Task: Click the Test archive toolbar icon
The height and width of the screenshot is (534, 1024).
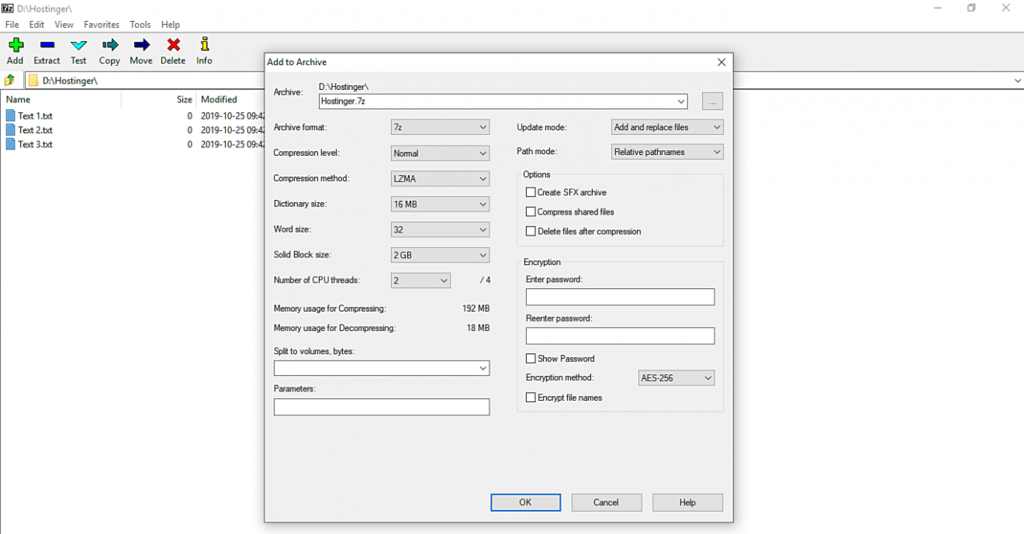Action: pyautogui.click(x=78, y=45)
